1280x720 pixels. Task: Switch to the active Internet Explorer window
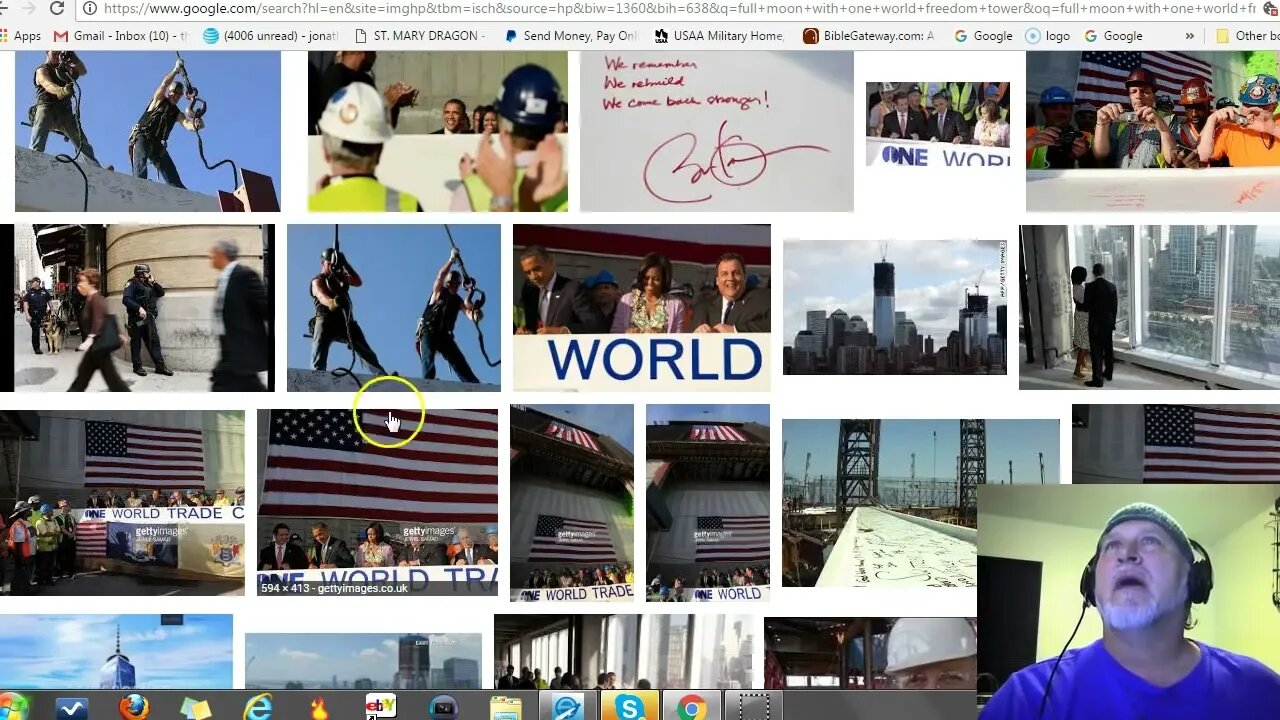(567, 707)
